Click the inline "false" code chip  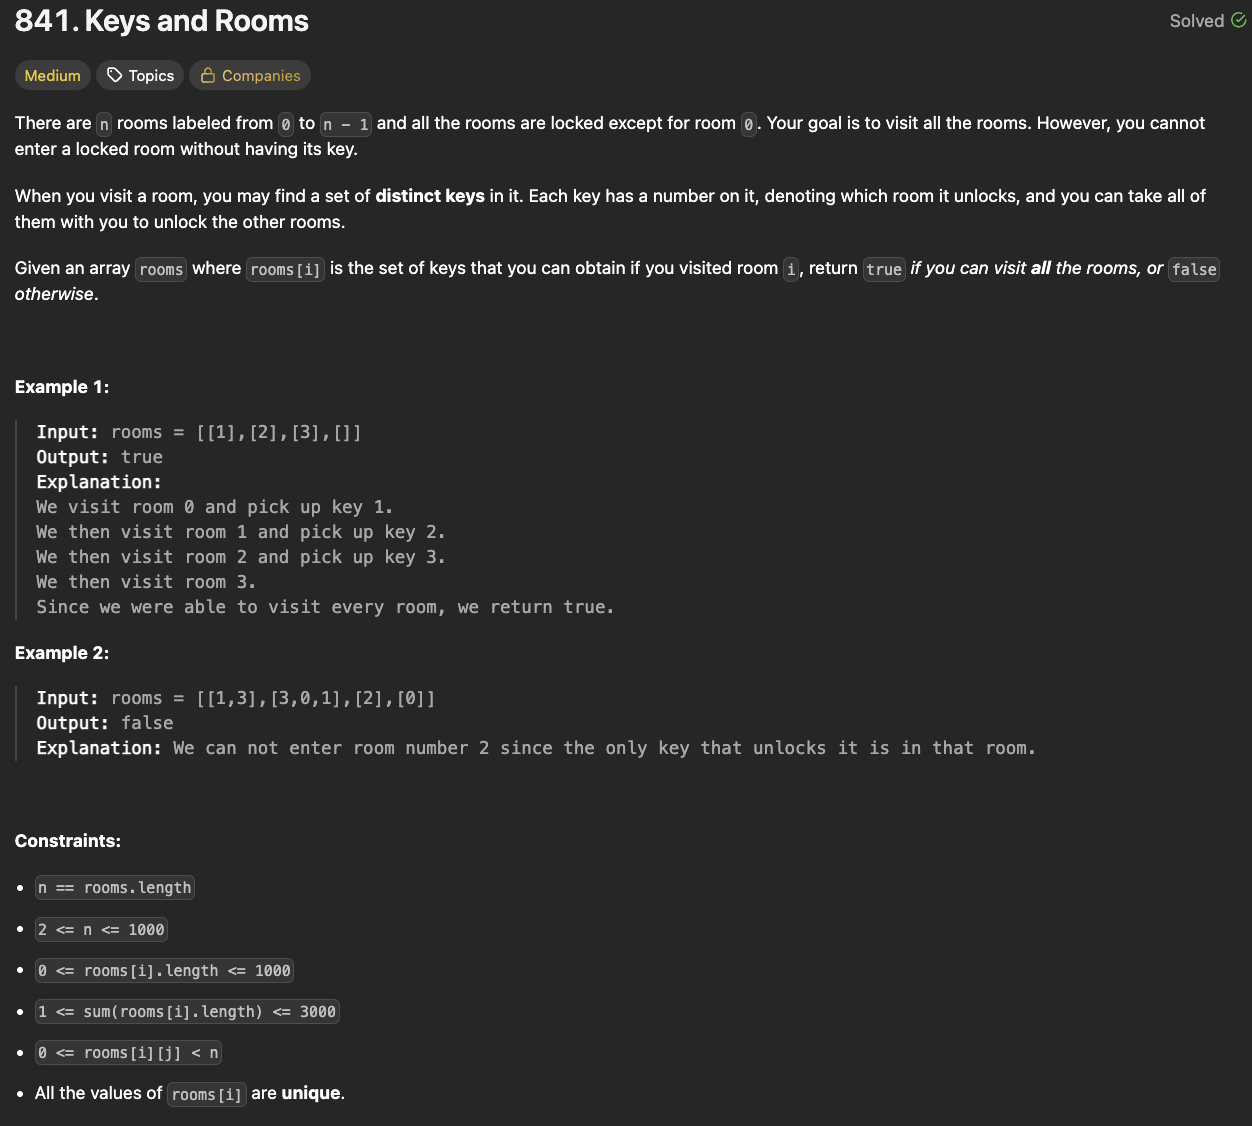1193,269
